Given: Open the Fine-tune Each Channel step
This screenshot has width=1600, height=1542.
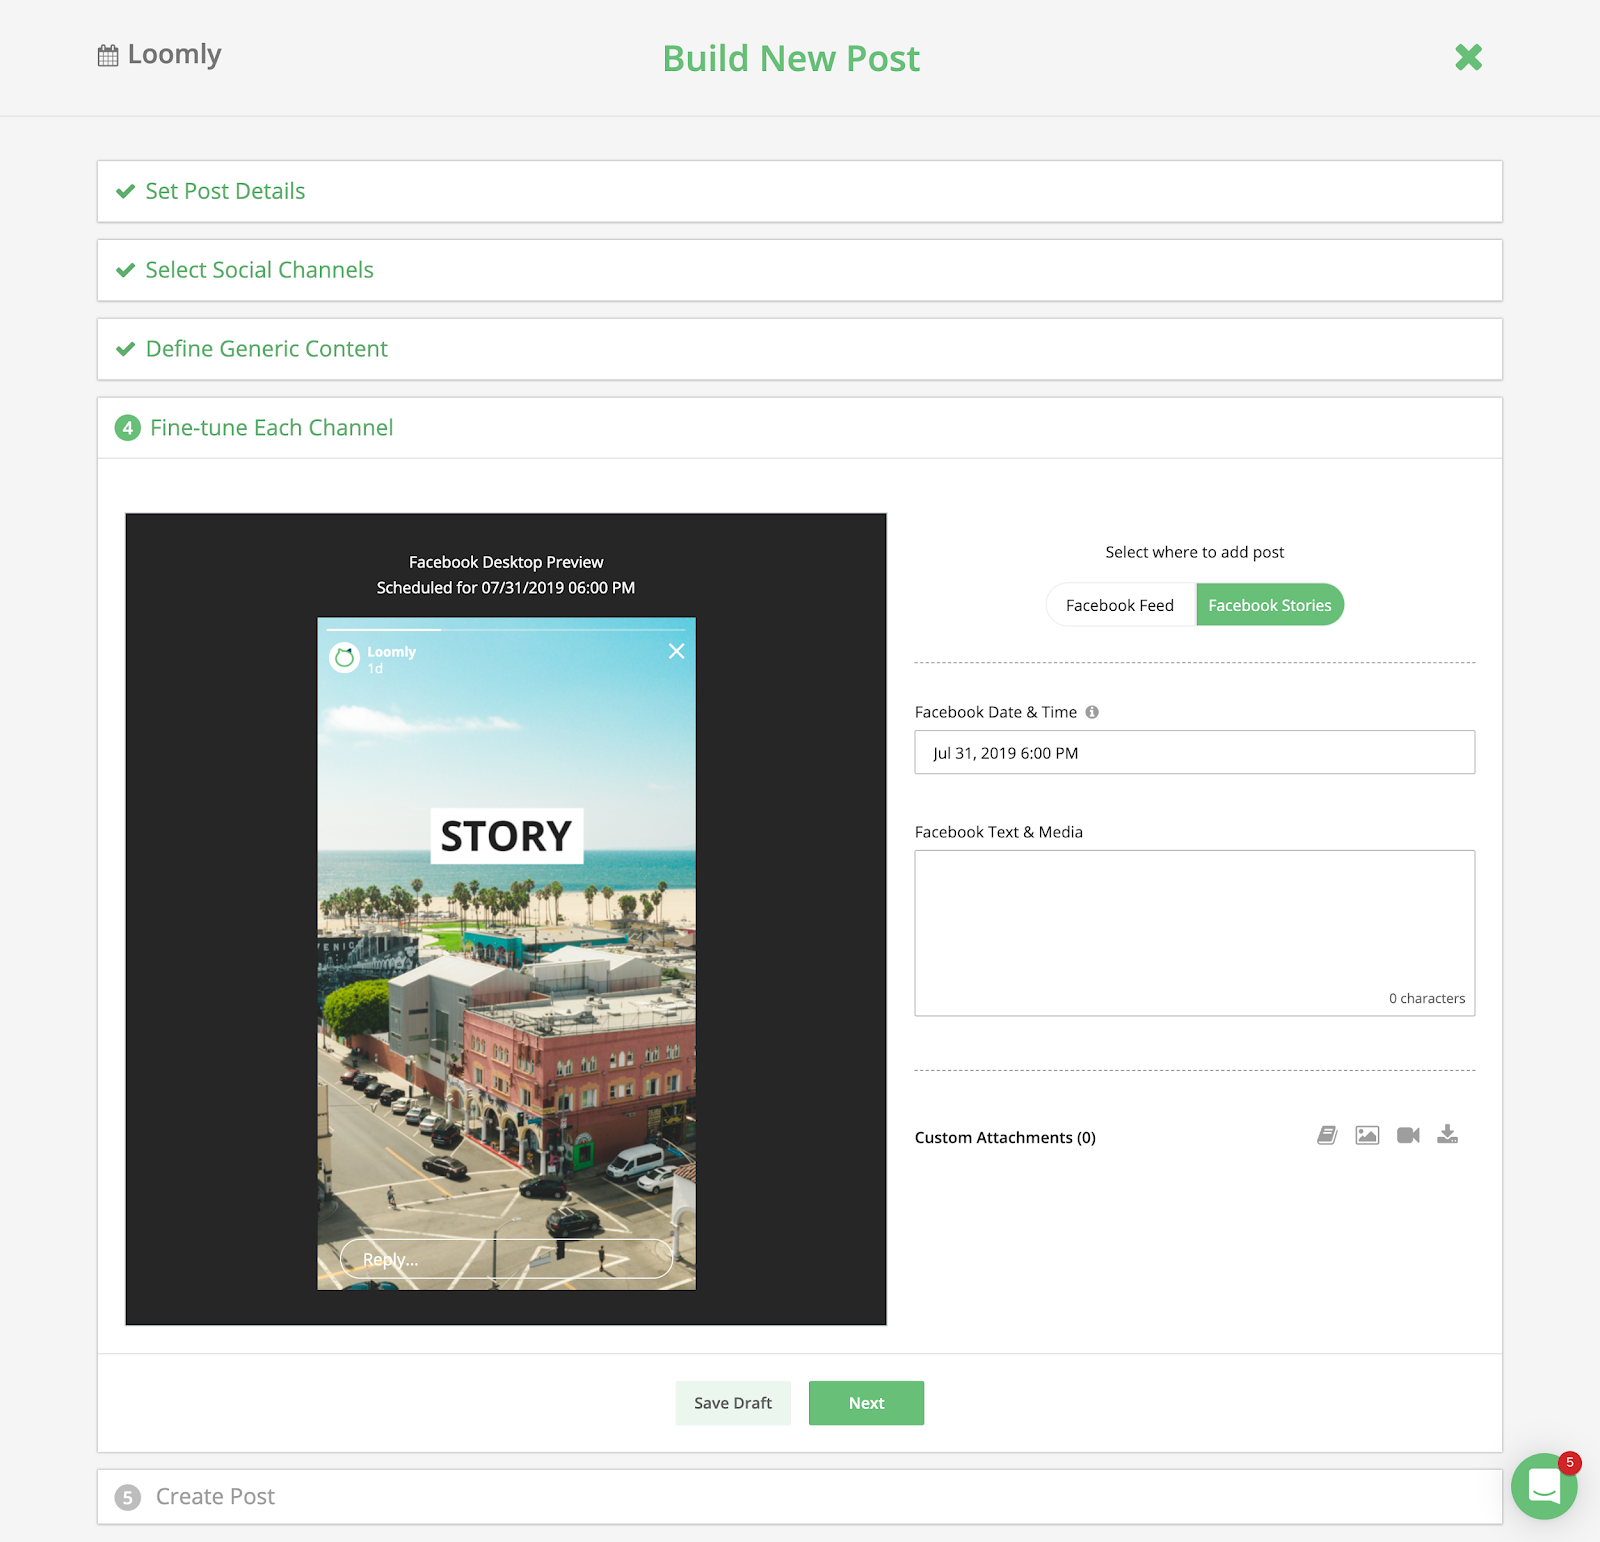Looking at the screenshot, I should tap(271, 427).
